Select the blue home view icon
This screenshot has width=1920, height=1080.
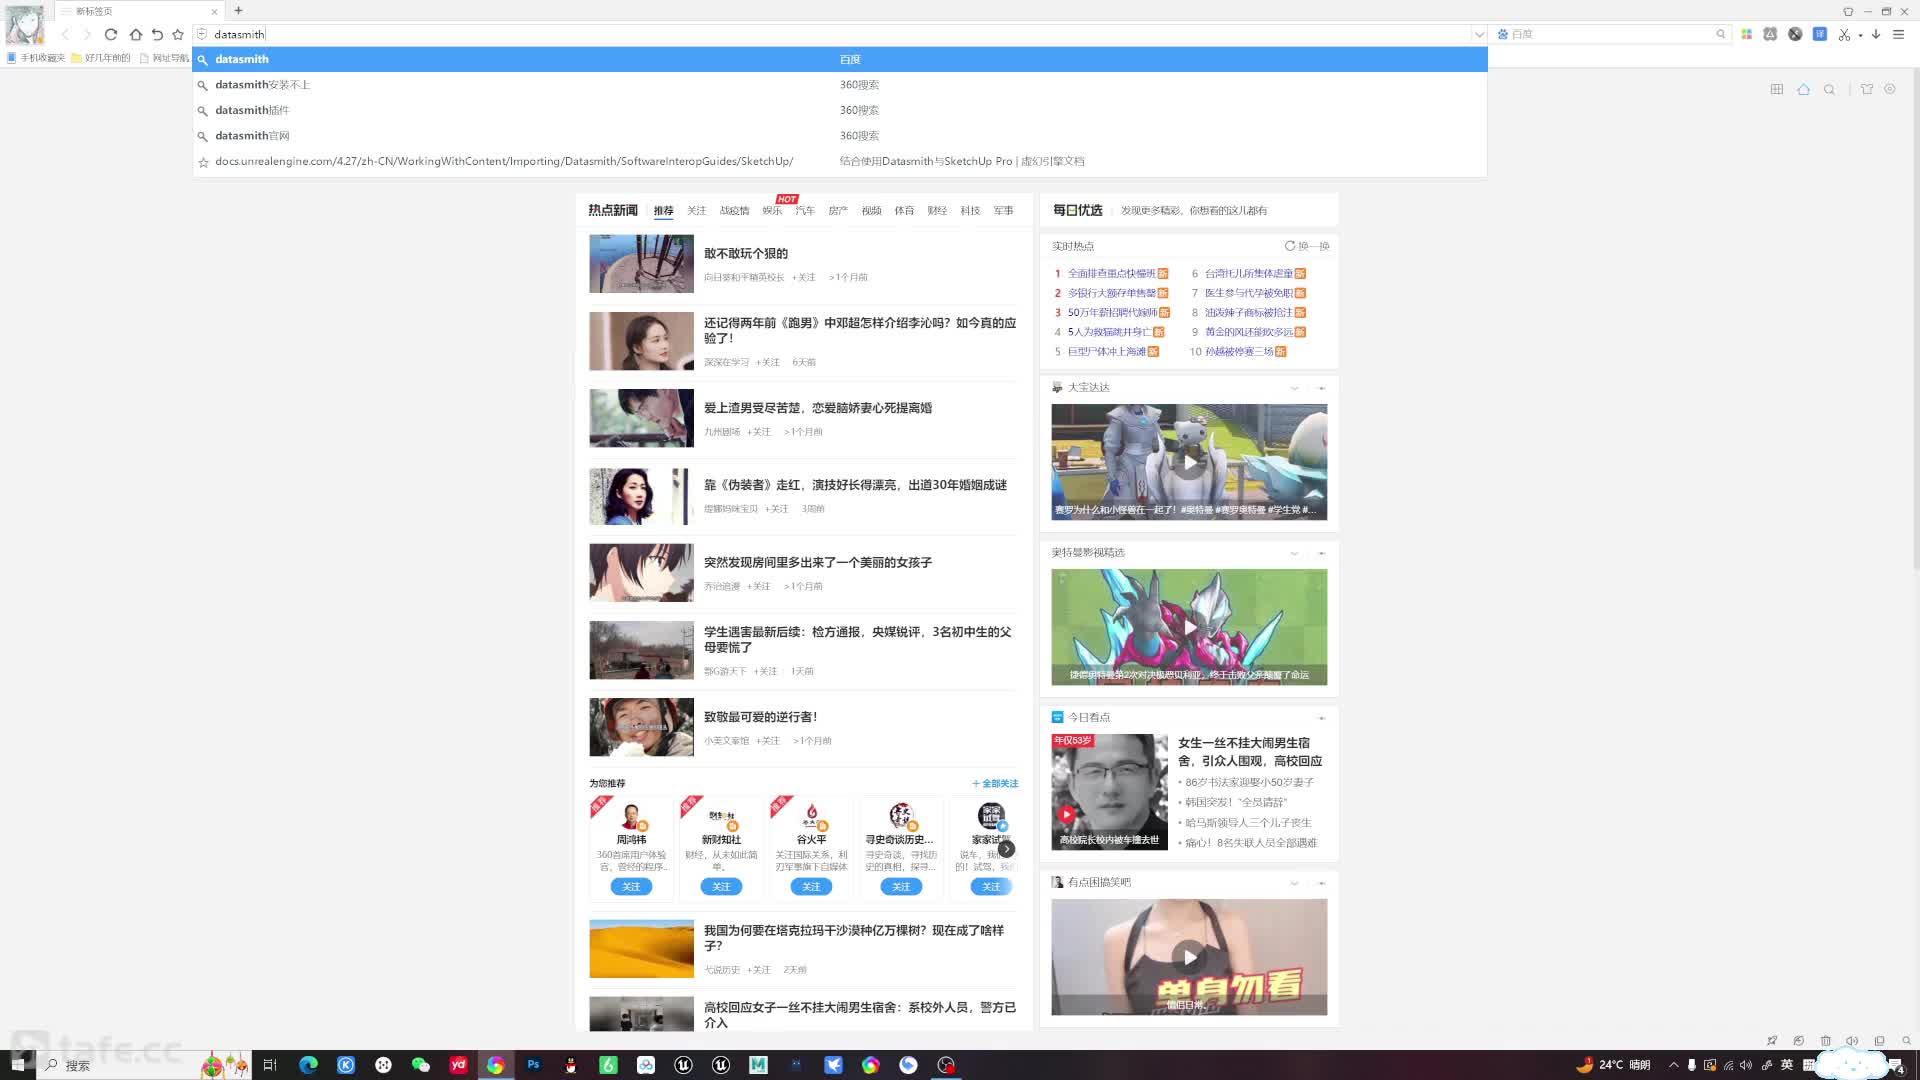point(1803,89)
